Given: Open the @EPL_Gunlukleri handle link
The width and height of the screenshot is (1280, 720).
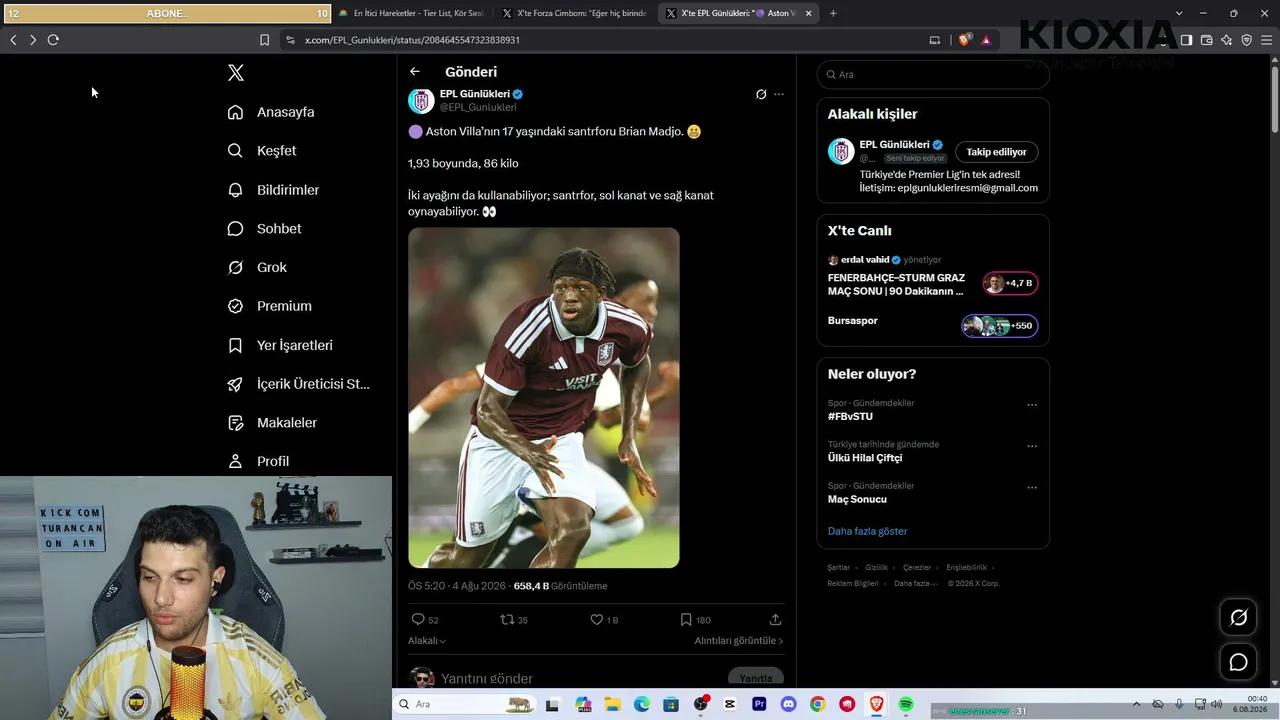Looking at the screenshot, I should (478, 108).
